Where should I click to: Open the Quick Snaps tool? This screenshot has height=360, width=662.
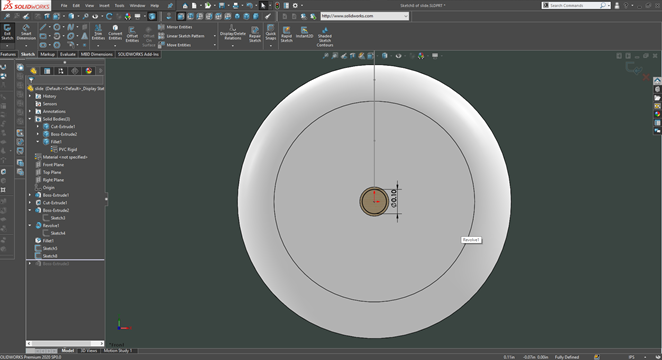271,33
